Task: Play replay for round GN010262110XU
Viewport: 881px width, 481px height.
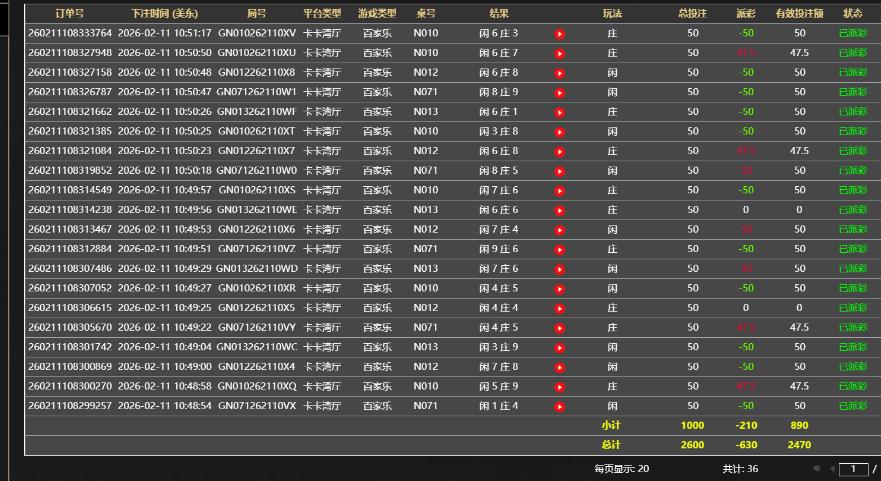Action: click(x=560, y=53)
